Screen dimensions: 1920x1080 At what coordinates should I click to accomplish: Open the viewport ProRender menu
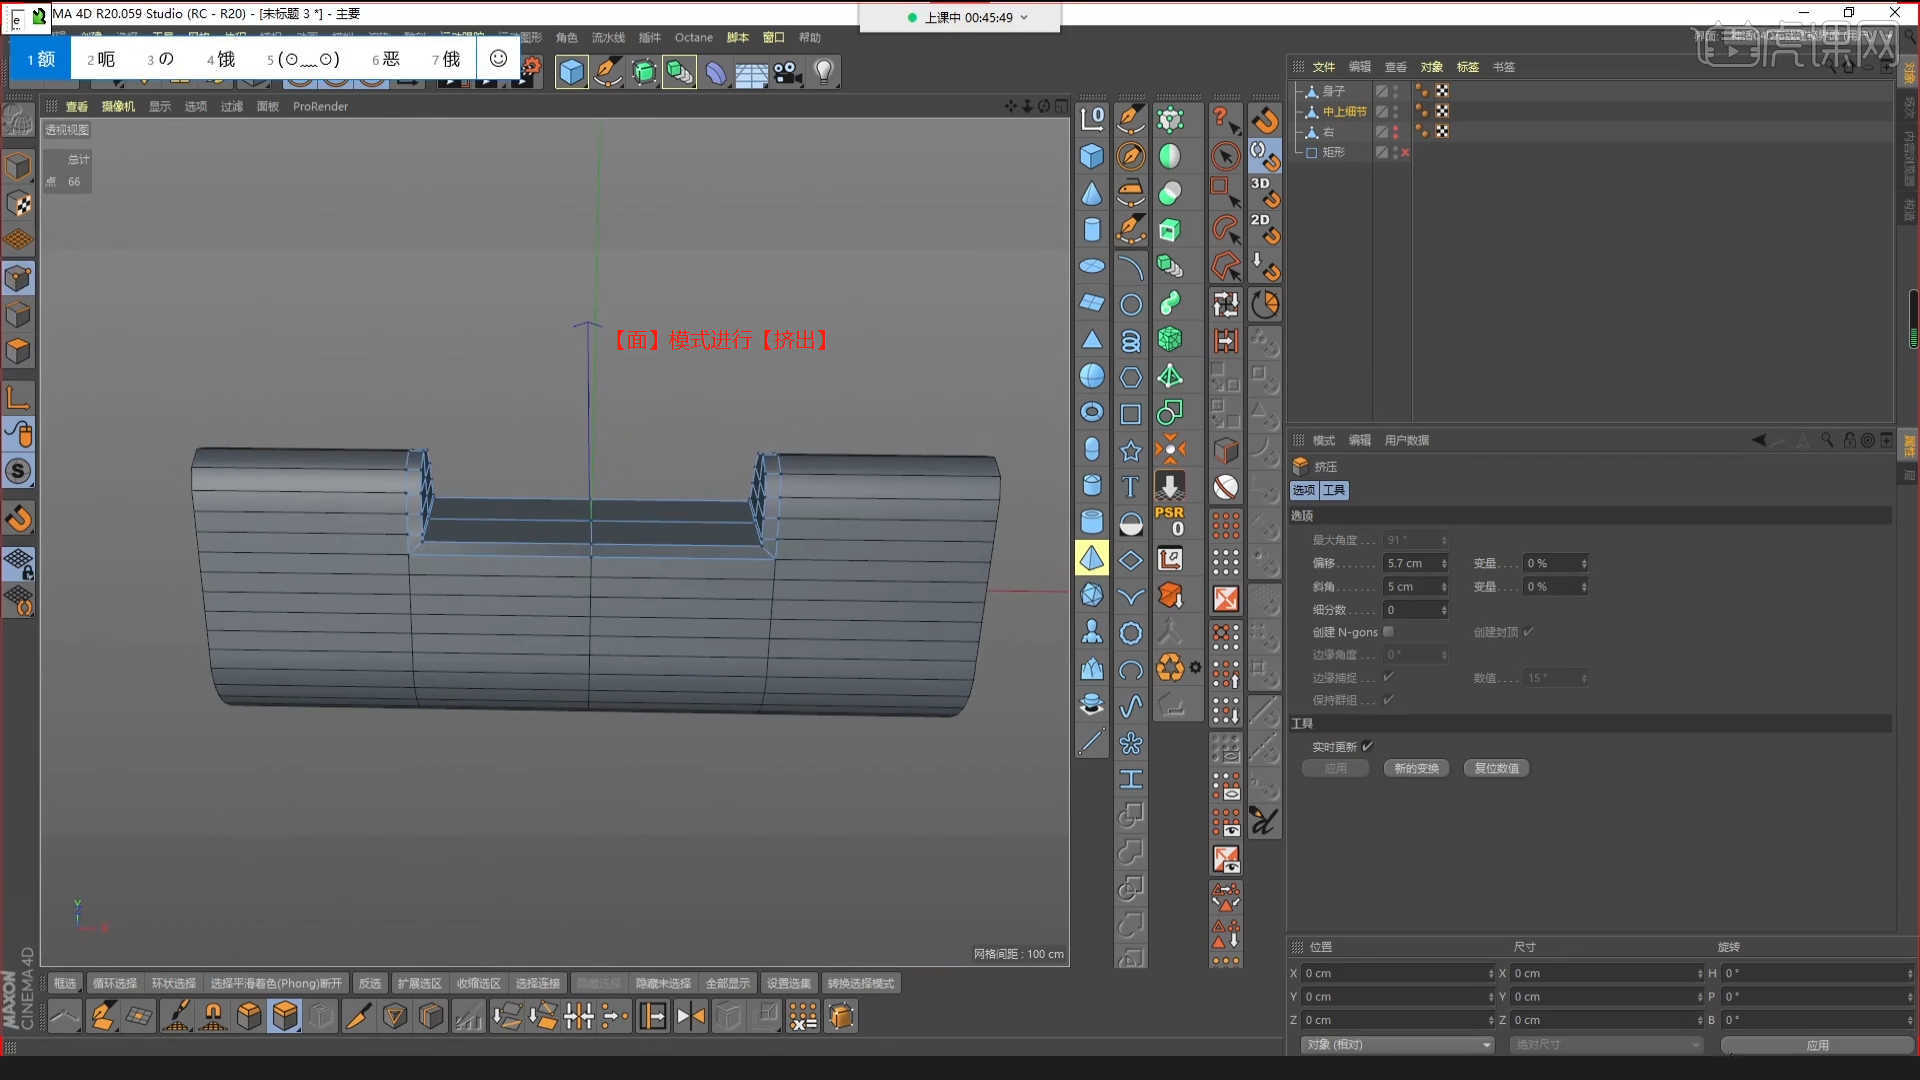(320, 106)
